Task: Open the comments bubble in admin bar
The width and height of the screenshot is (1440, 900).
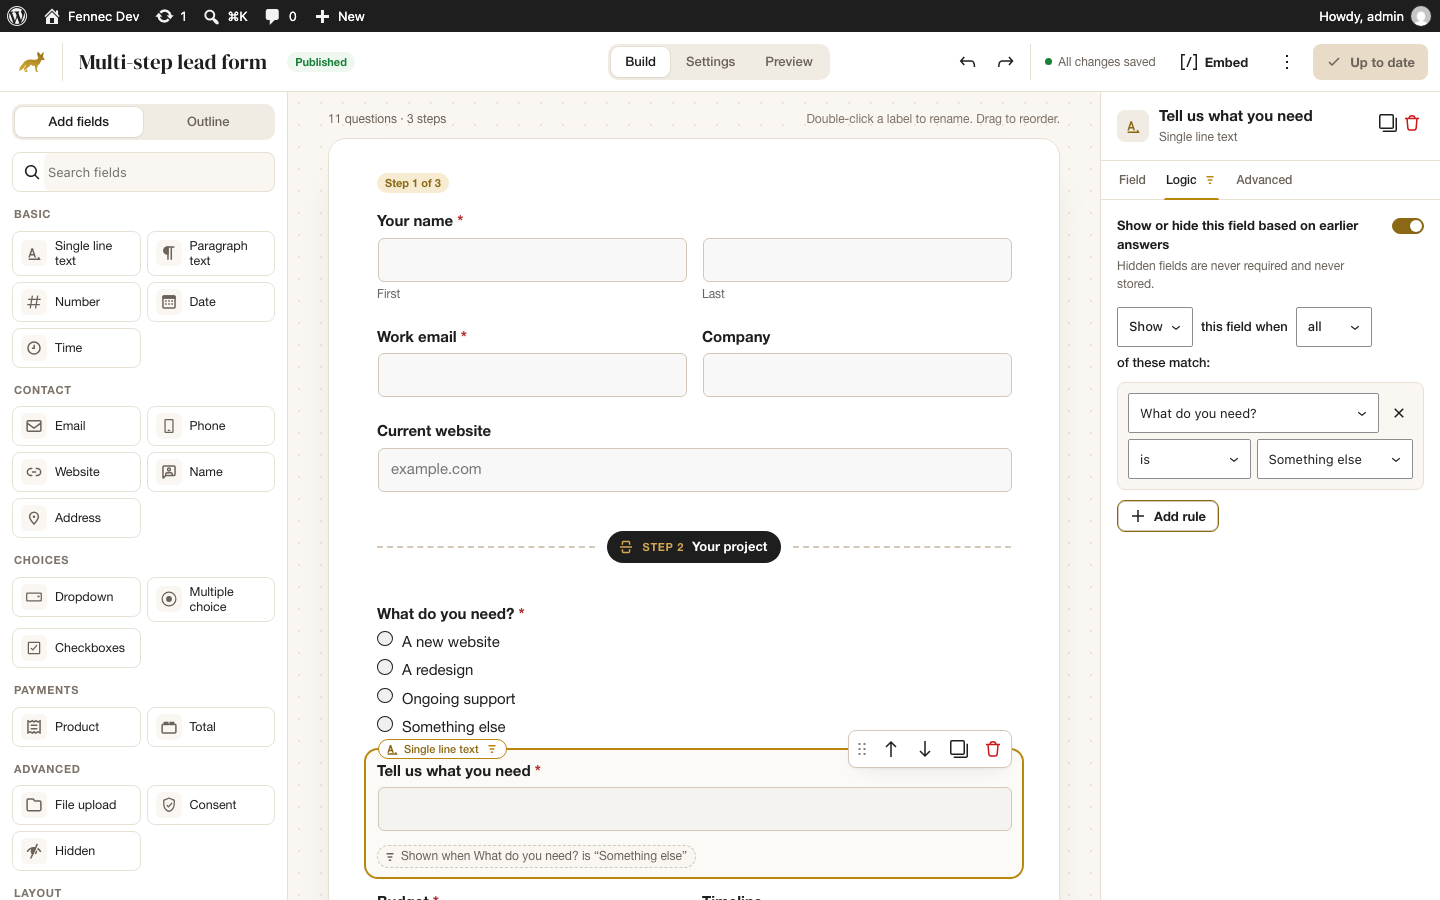Action: point(281,16)
